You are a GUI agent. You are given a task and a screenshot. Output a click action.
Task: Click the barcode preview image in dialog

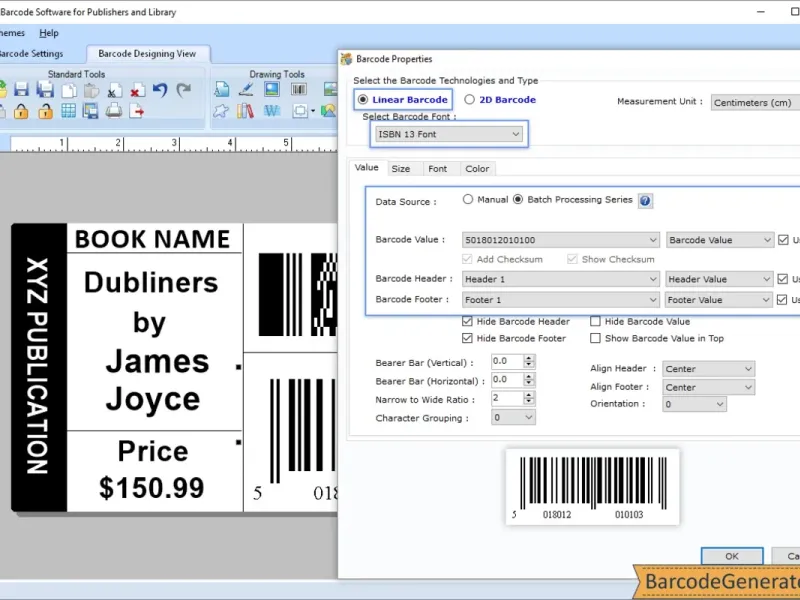click(592, 487)
